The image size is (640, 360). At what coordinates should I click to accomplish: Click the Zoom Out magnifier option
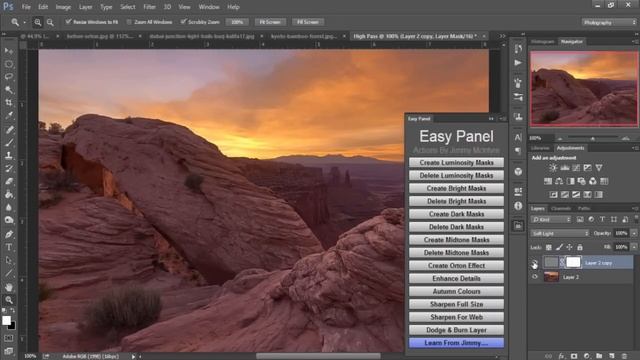(50, 22)
